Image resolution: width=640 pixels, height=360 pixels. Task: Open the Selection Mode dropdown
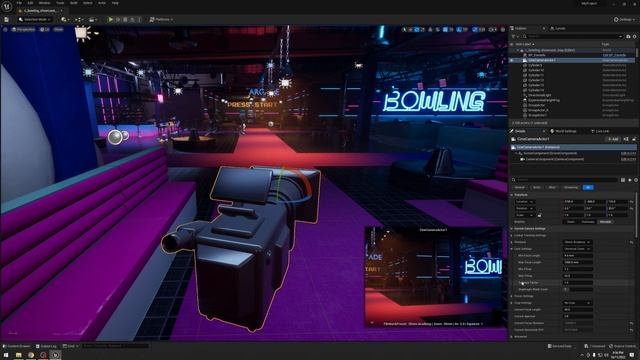(x=35, y=20)
